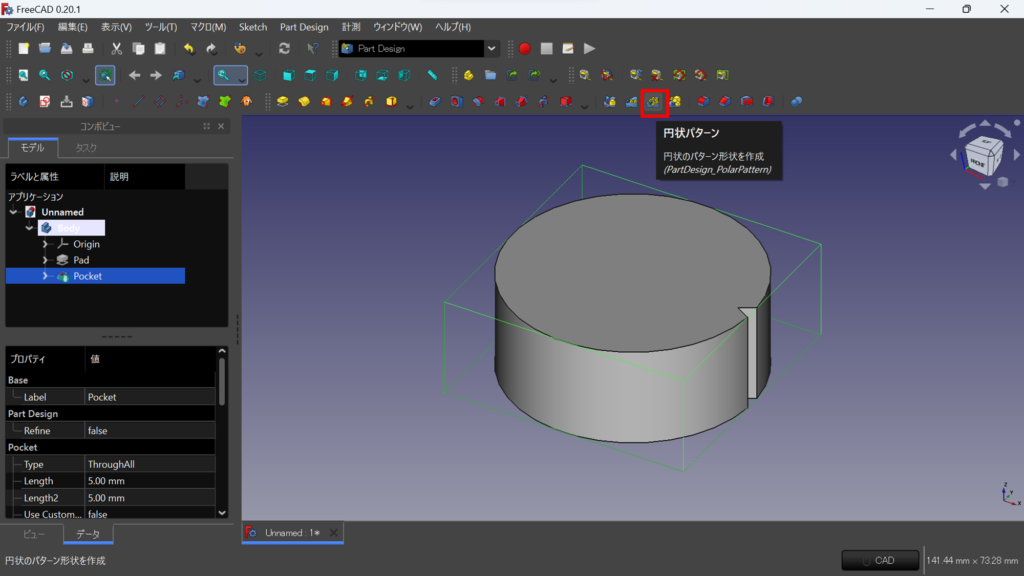The height and width of the screenshot is (576, 1024).
Task: Switch to the ビュー property tab
Action: [x=34, y=534]
